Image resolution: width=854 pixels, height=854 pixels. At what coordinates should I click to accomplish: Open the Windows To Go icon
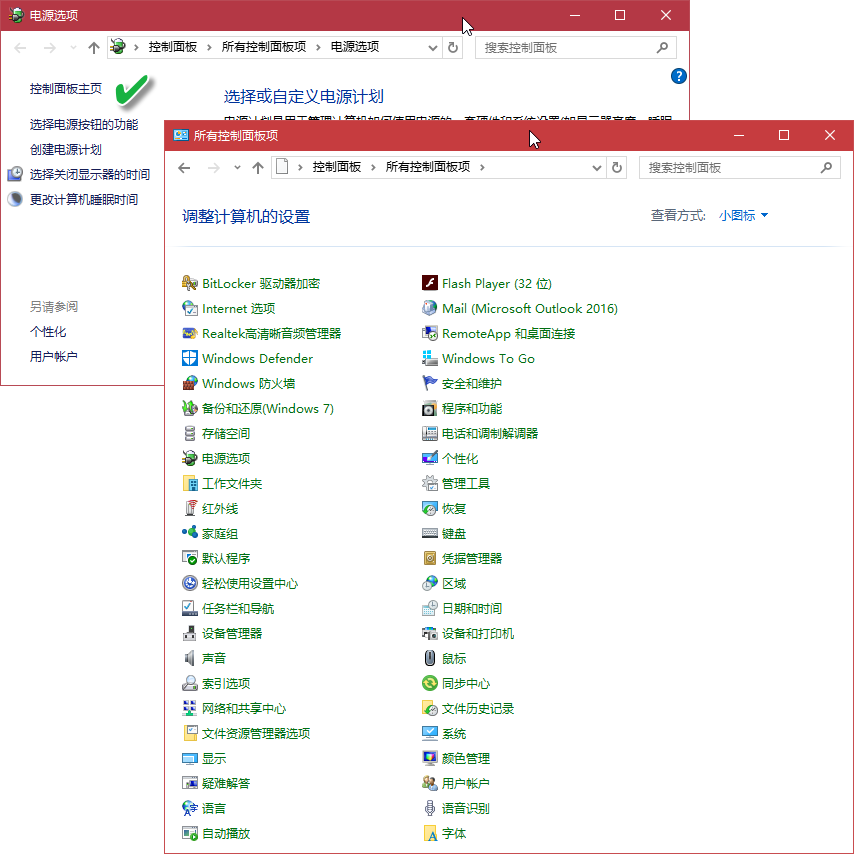tap(430, 358)
